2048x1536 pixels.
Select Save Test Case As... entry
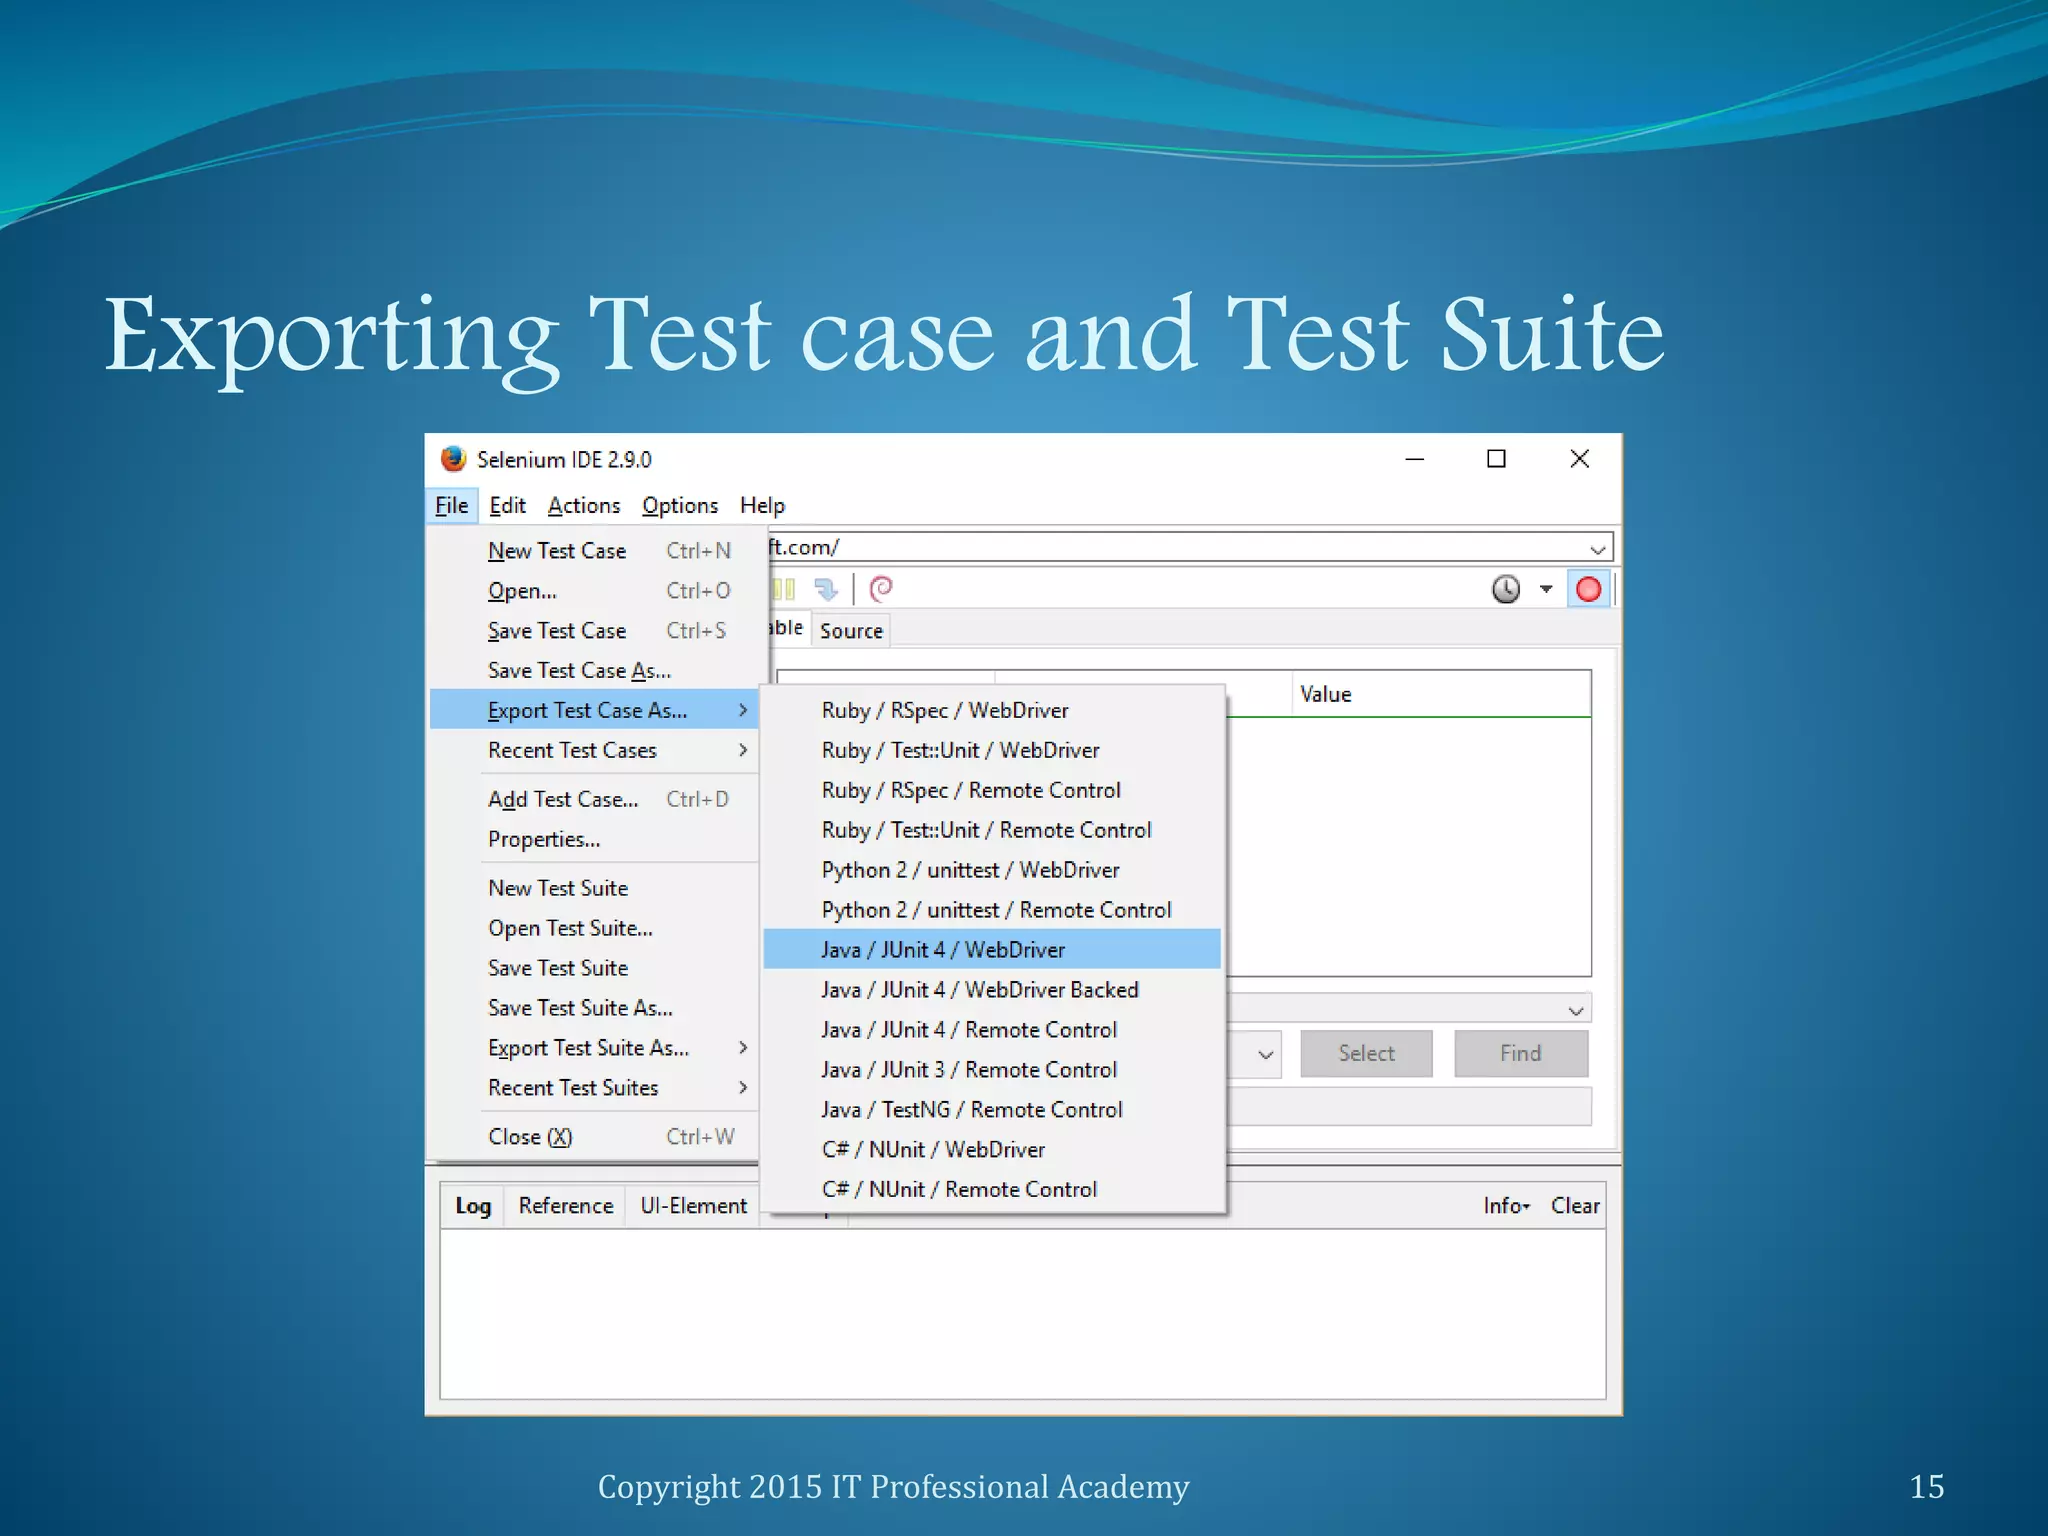[x=596, y=671]
